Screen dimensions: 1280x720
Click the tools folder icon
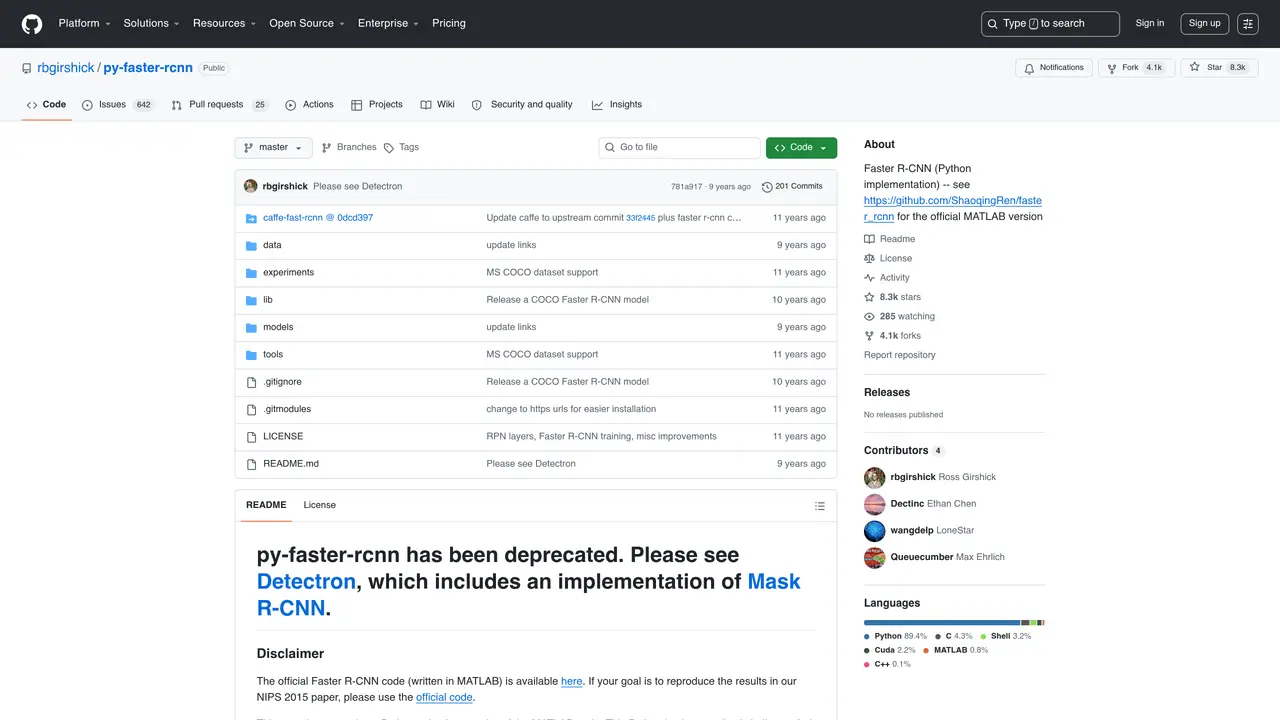click(x=252, y=355)
